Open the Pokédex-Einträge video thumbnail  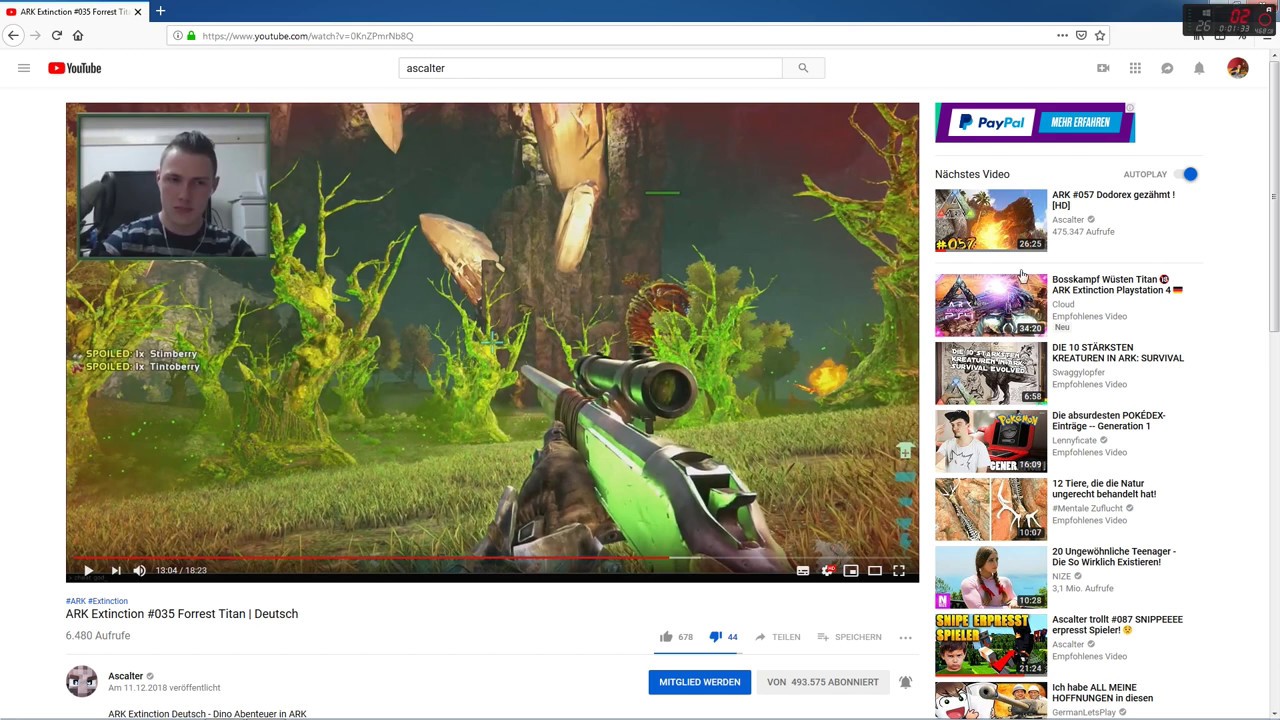991,441
